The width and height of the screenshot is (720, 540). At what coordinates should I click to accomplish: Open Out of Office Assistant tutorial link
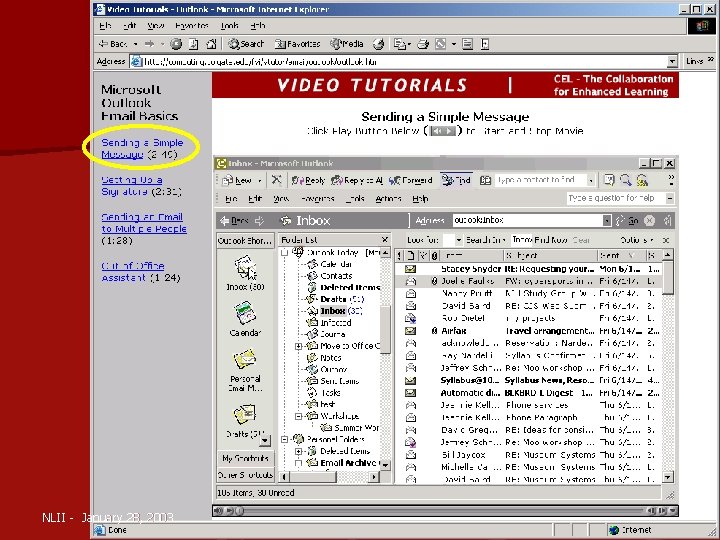(133, 271)
